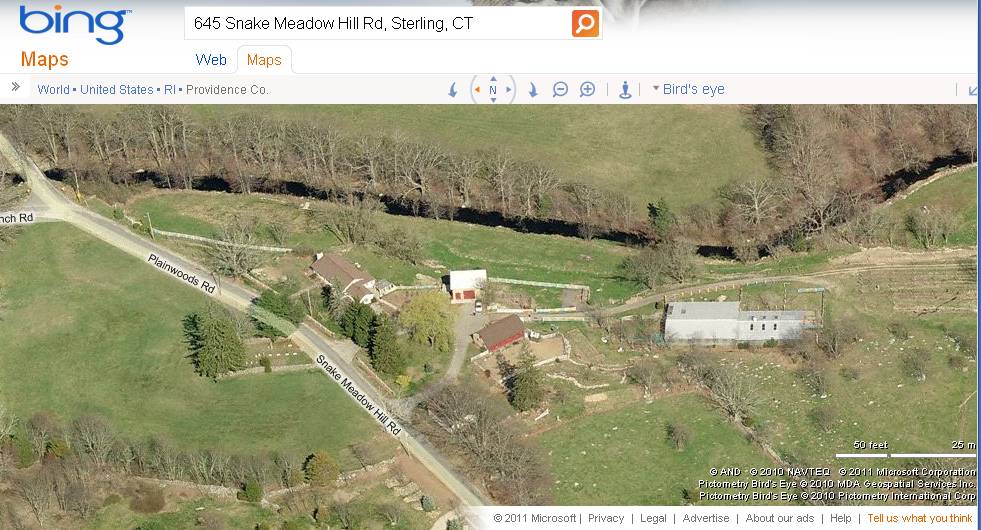Image resolution: width=981 pixels, height=530 pixels.
Task: Click the orange search magnifier button
Action: 585,24
